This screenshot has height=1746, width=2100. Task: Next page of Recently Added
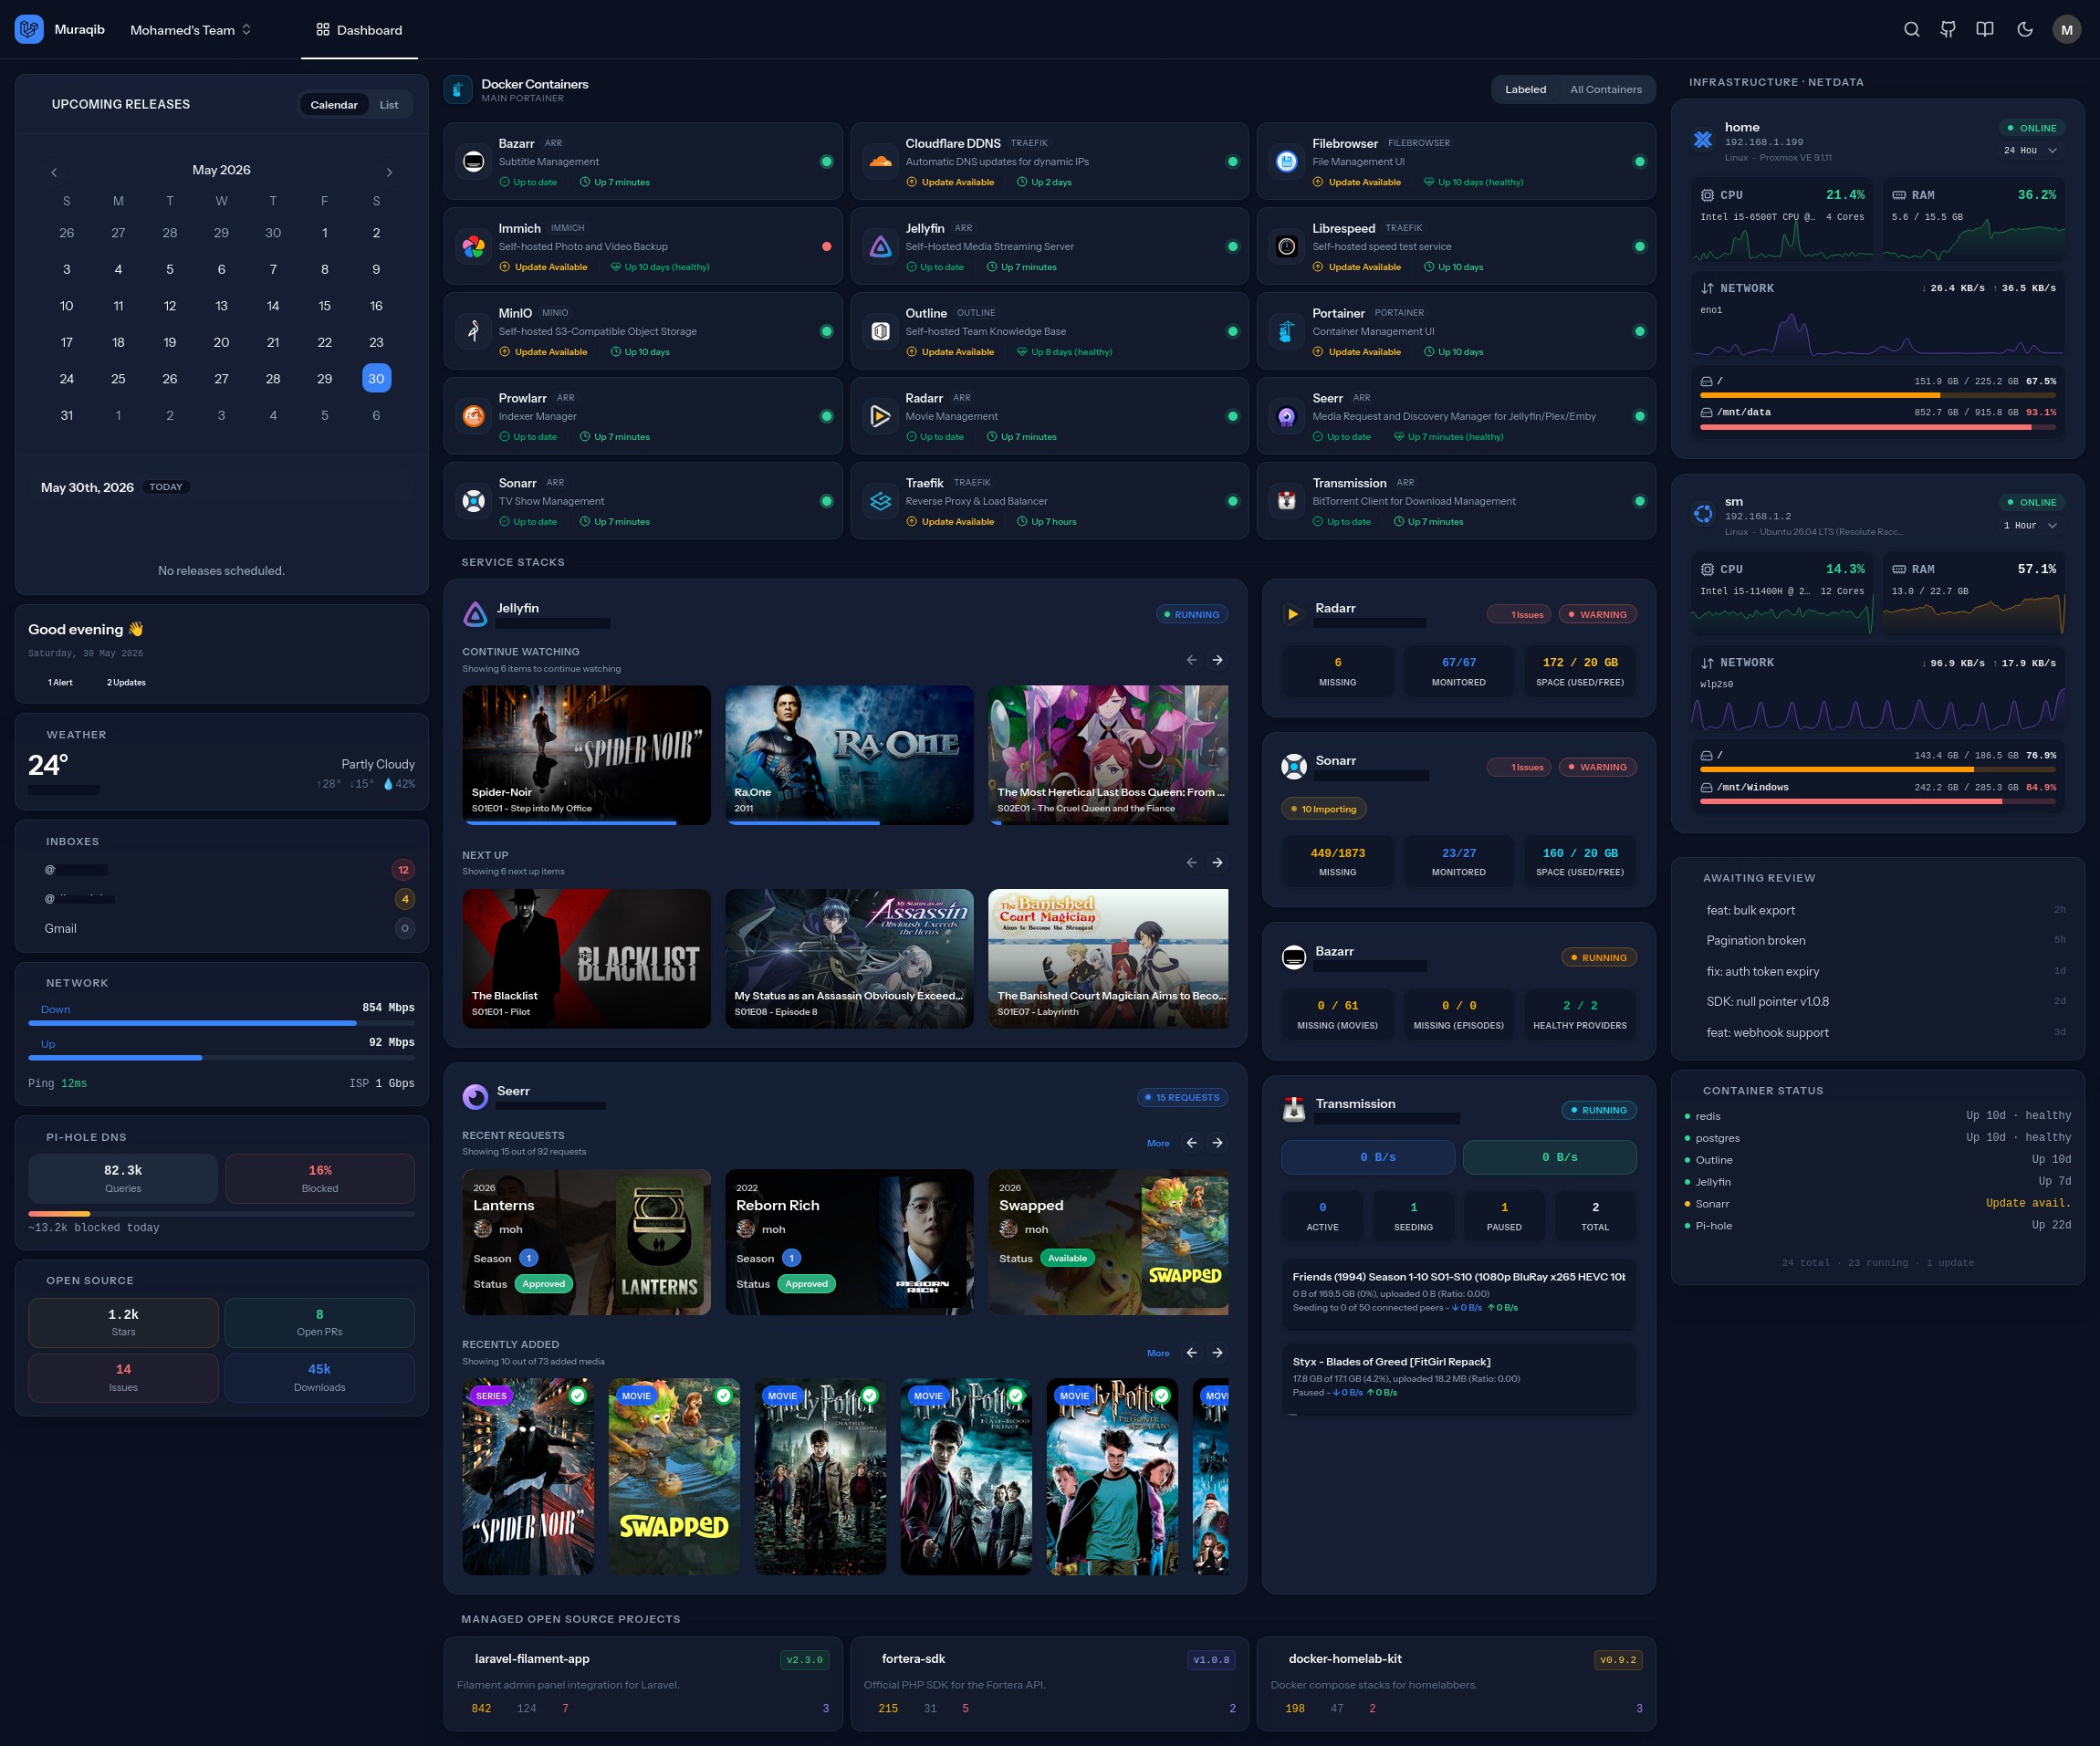tap(1217, 1353)
